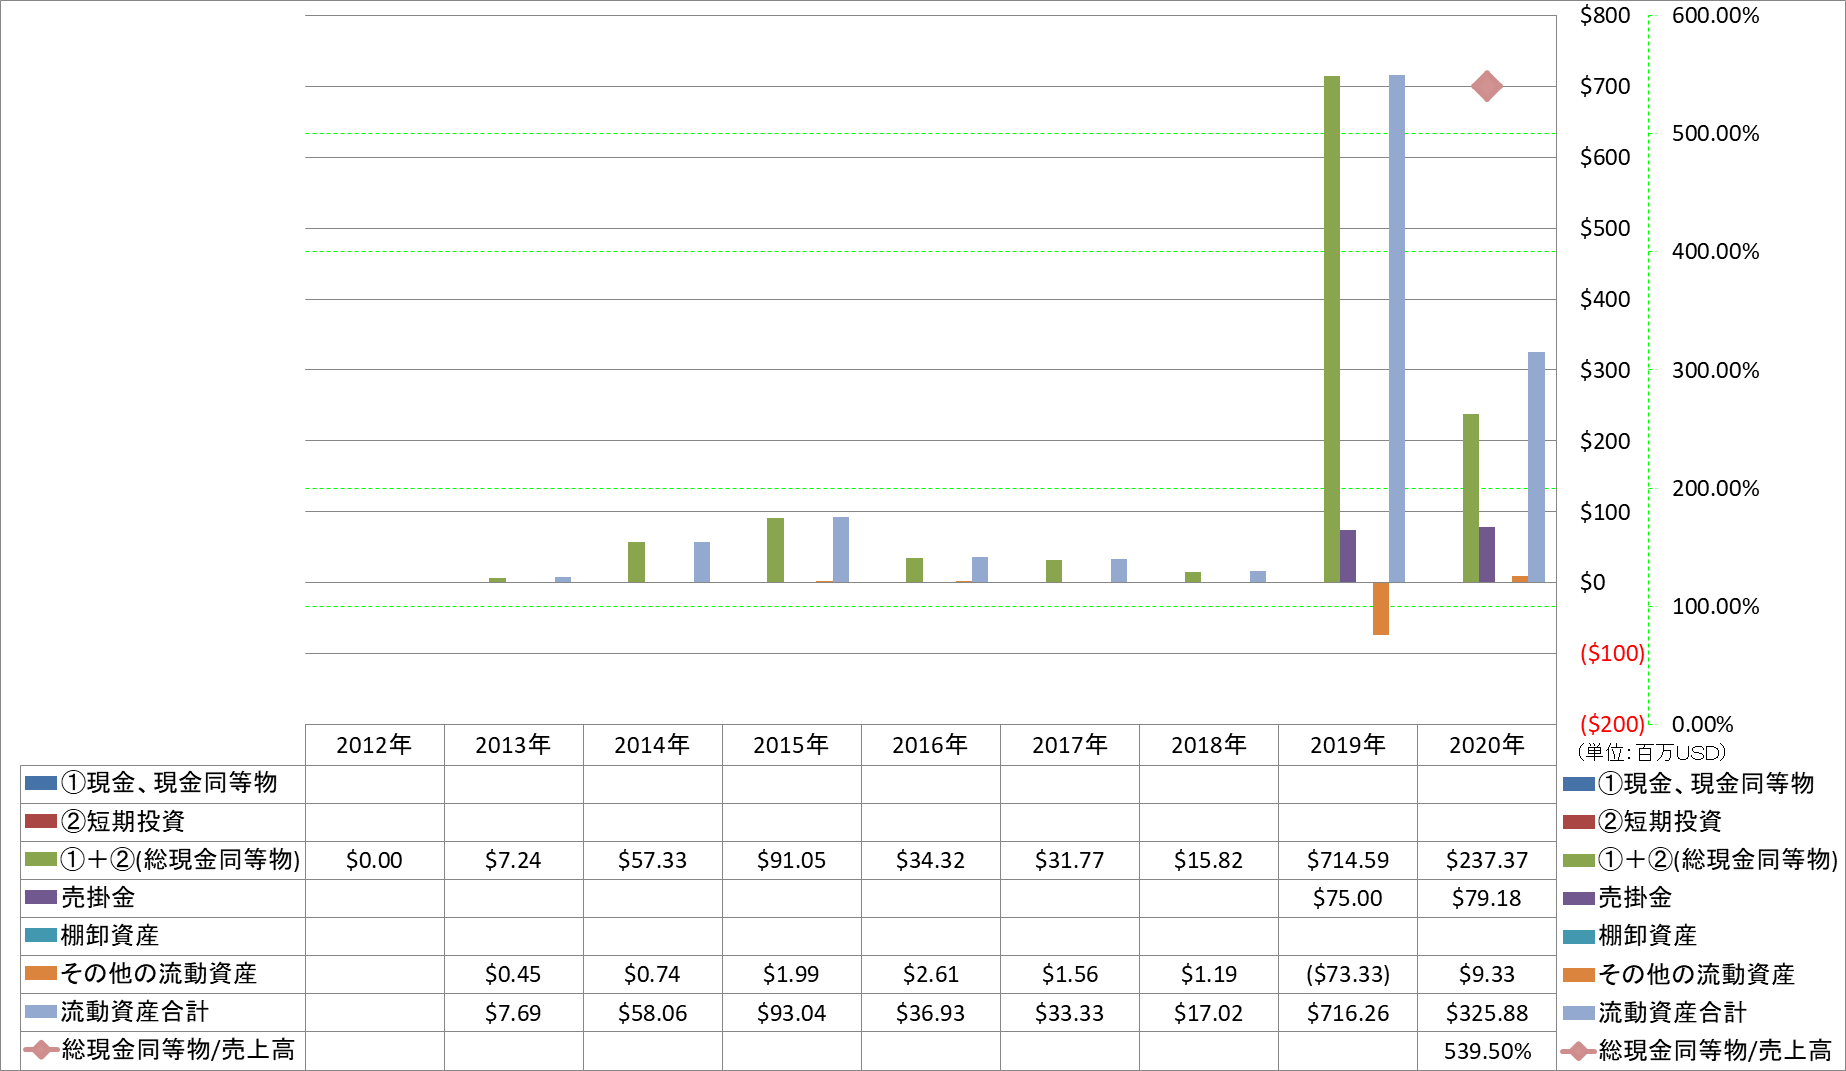The width and height of the screenshot is (1846, 1071).
Task: Click the red swatch beside ②短期投資 in the left legend
Action: 41,821
